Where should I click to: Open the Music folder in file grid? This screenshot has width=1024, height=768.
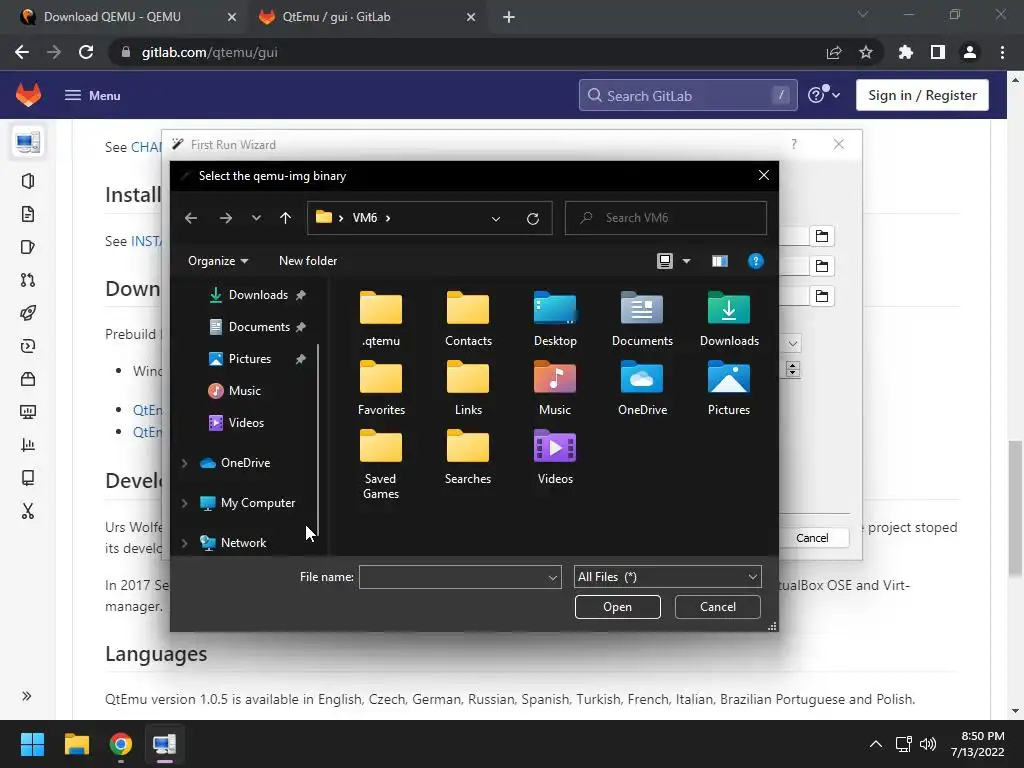click(x=555, y=388)
